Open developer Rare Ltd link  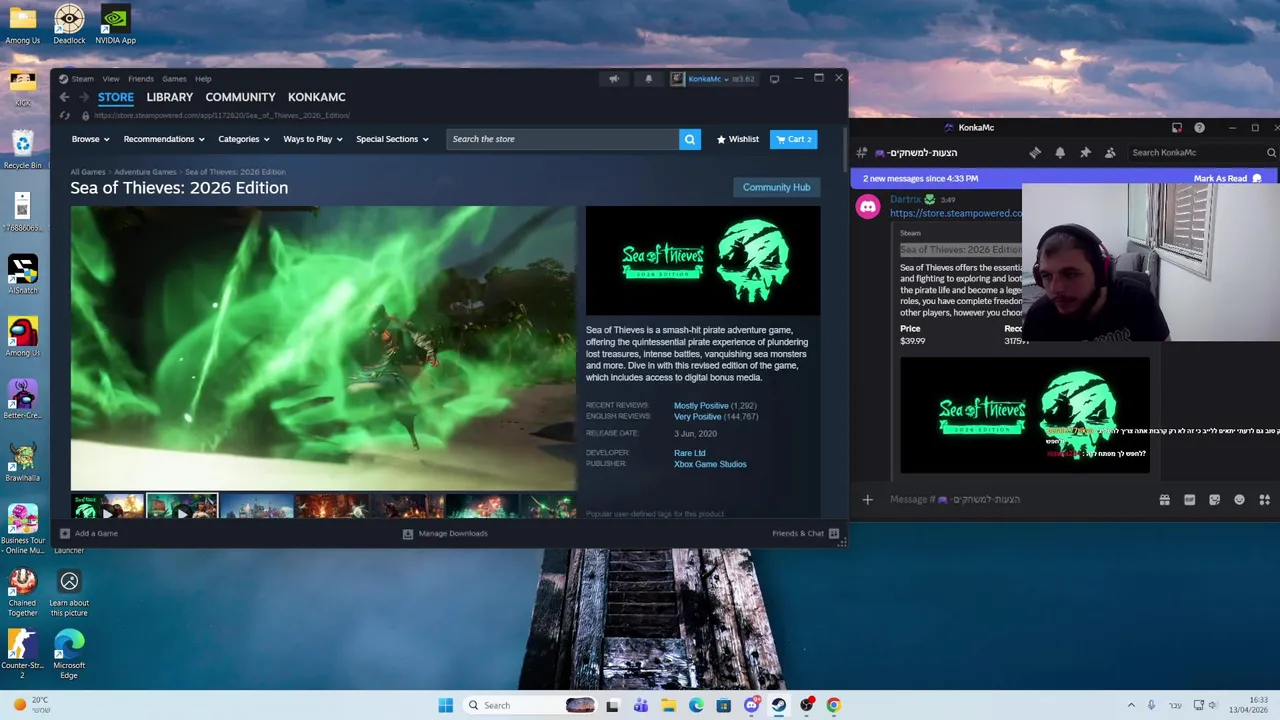point(689,453)
